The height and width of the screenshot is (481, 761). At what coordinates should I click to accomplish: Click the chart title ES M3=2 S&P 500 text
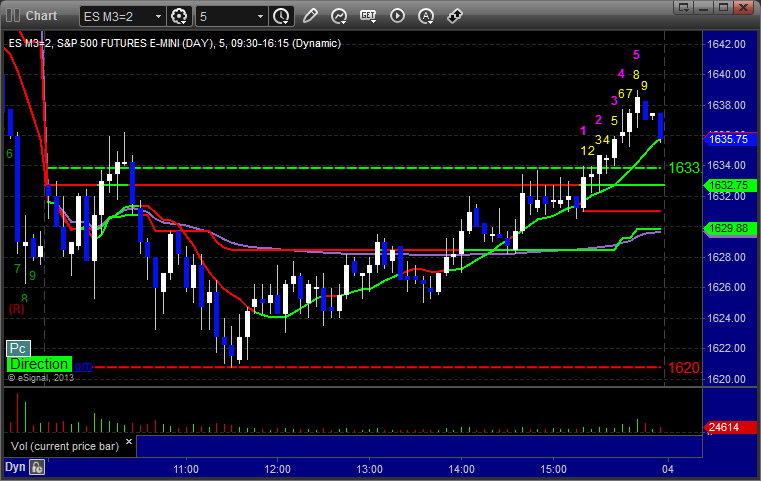click(175, 43)
